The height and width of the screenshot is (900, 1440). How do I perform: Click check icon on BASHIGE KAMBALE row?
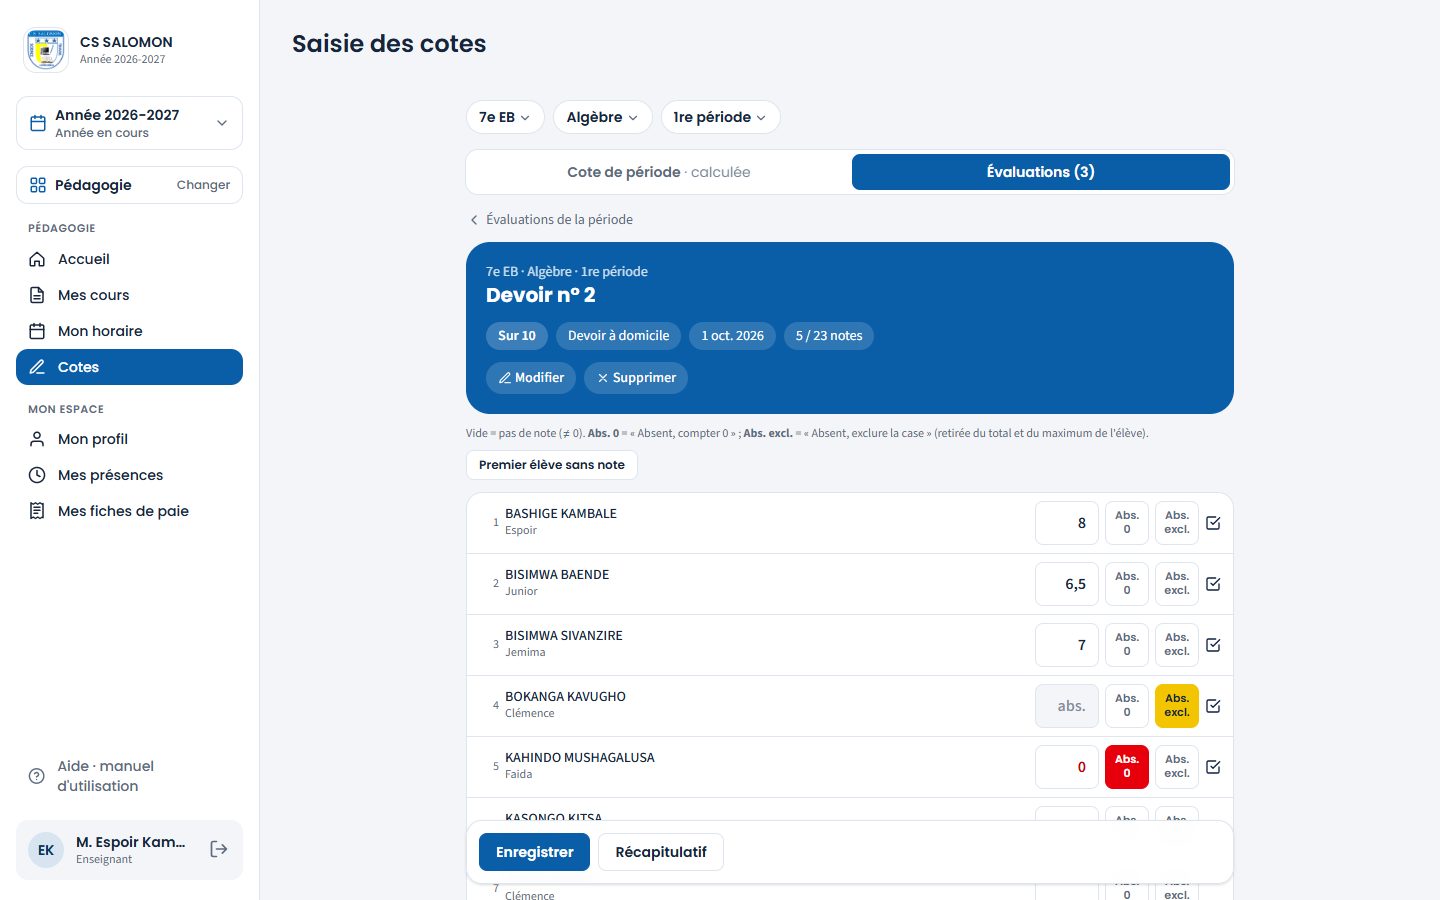(1213, 523)
